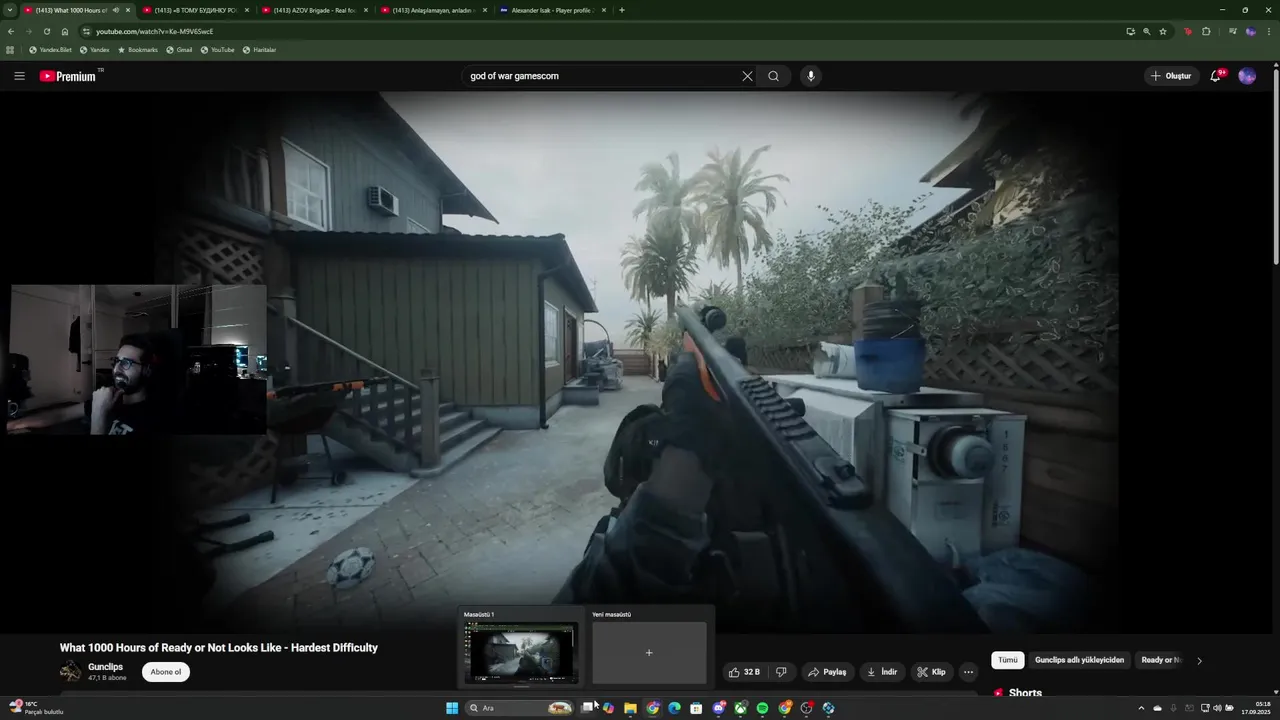Bookmark this page with the star icon
Image resolution: width=1280 pixels, height=720 pixels.
1163,31
